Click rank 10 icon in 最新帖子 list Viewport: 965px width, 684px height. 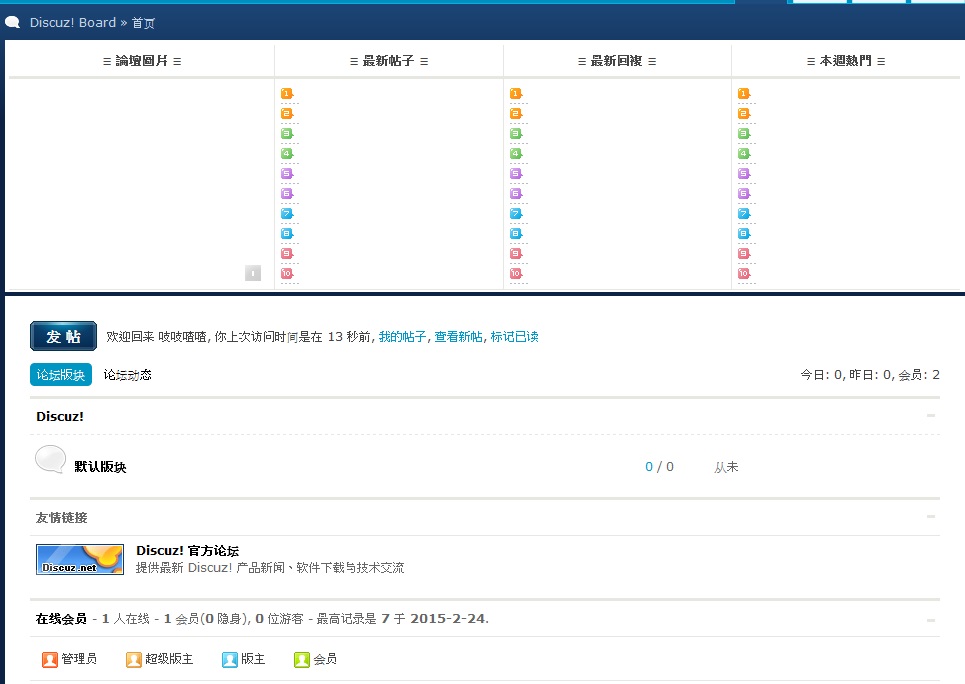[x=287, y=273]
